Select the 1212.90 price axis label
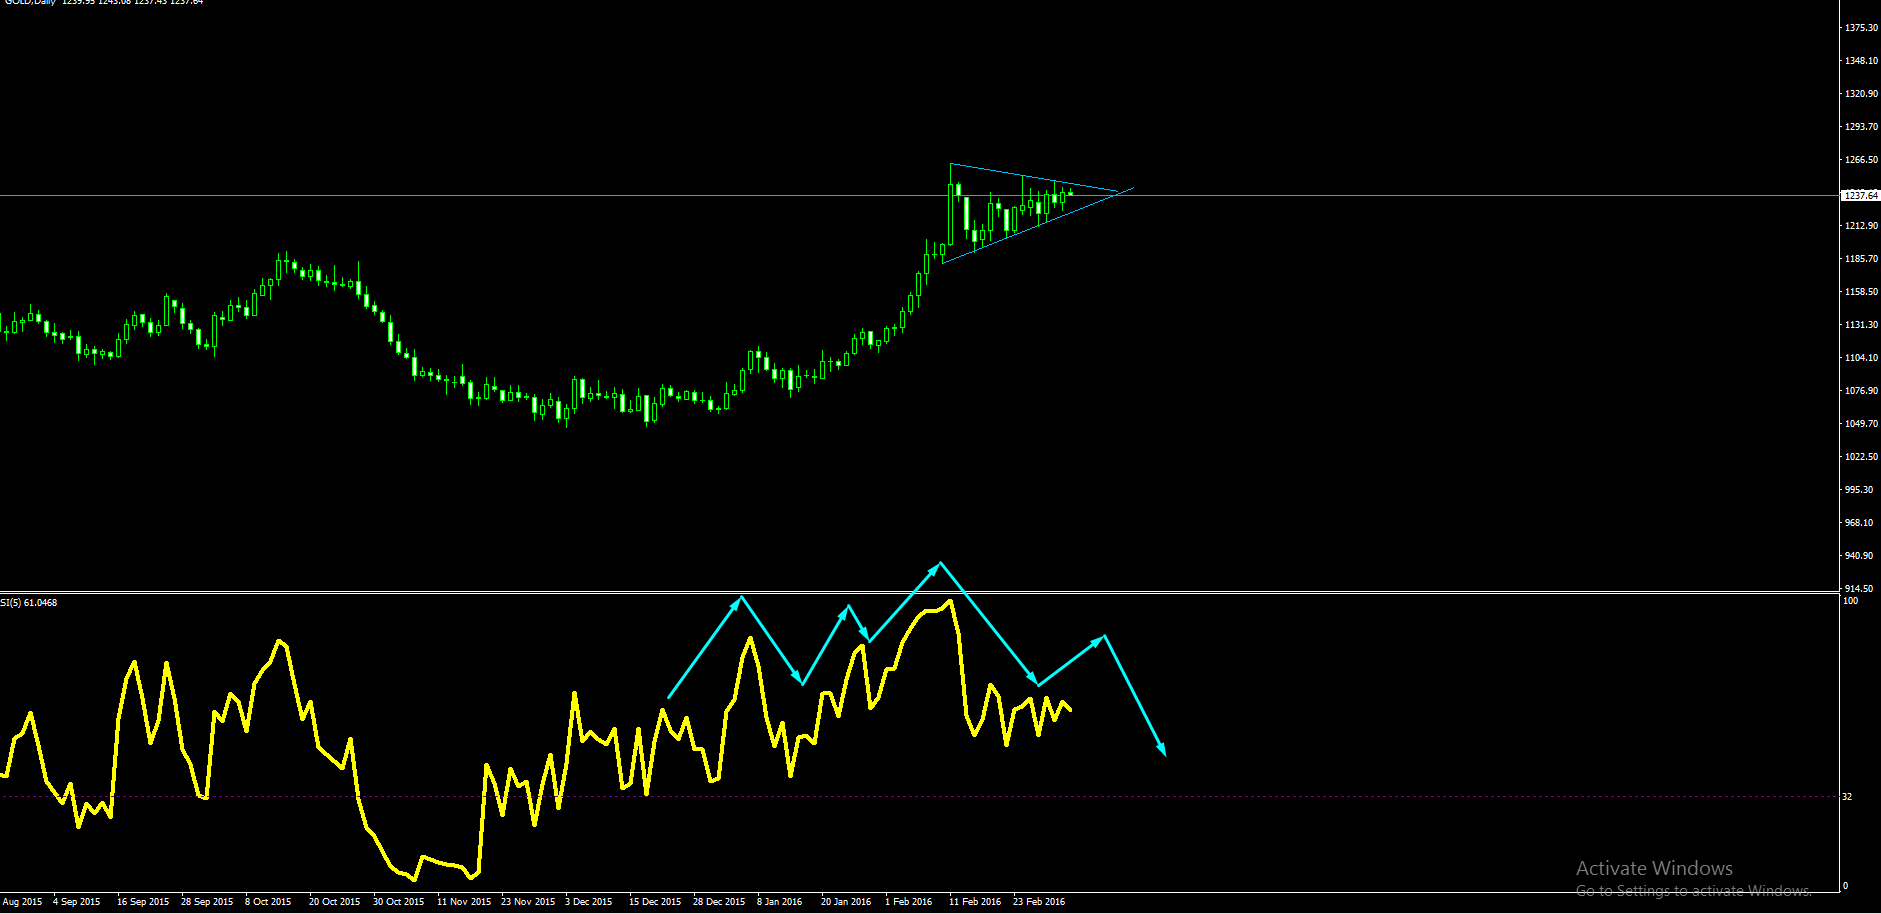Screen dimensions: 1881x914 (1861, 226)
